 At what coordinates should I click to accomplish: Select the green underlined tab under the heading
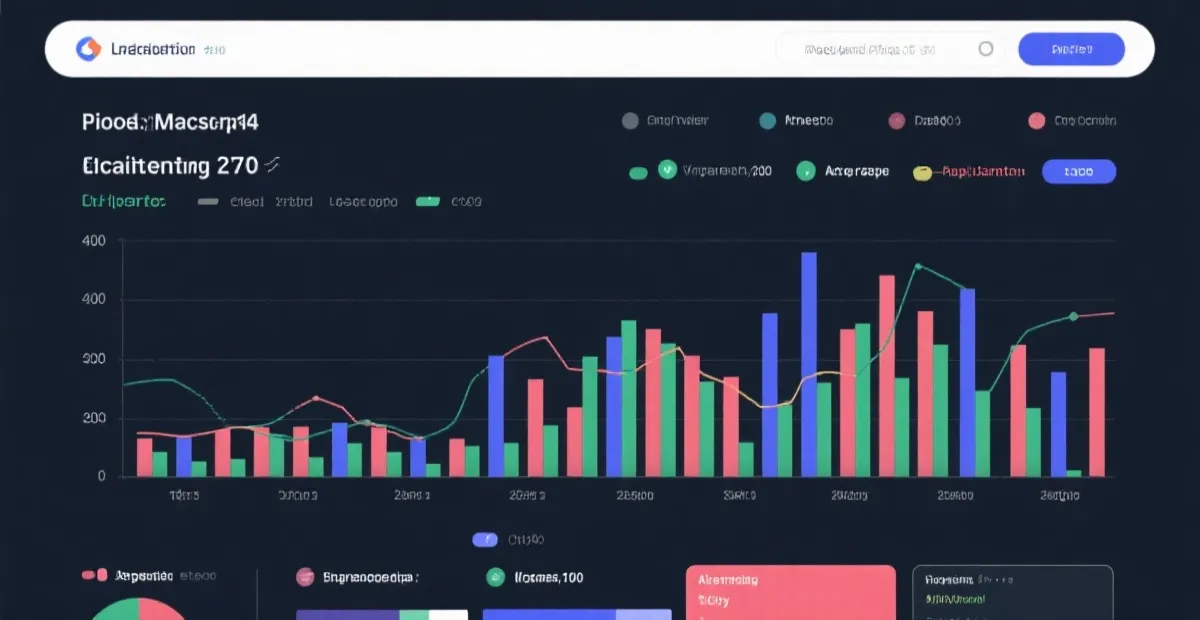click(x=123, y=201)
